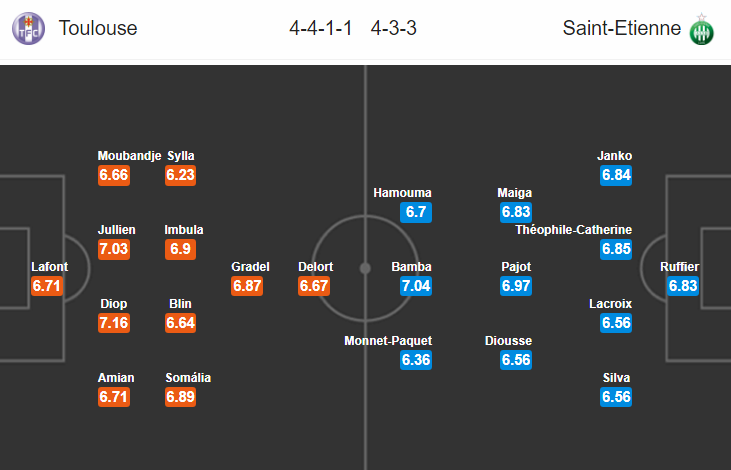
Task: Click the 4-4-1-1 formation label
Action: [x=321, y=28]
